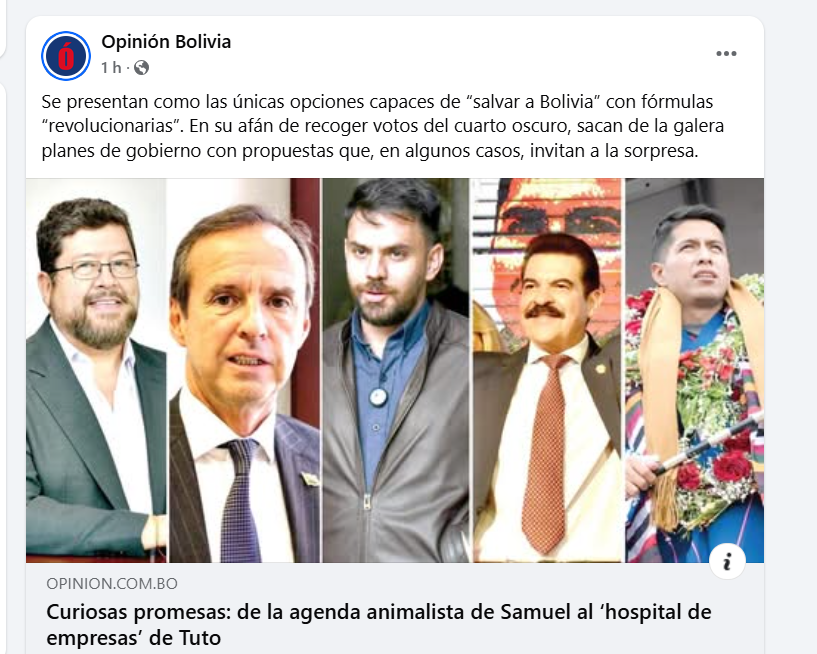
Task: Open photo panel of mustached man, red tie
Action: click(548, 370)
